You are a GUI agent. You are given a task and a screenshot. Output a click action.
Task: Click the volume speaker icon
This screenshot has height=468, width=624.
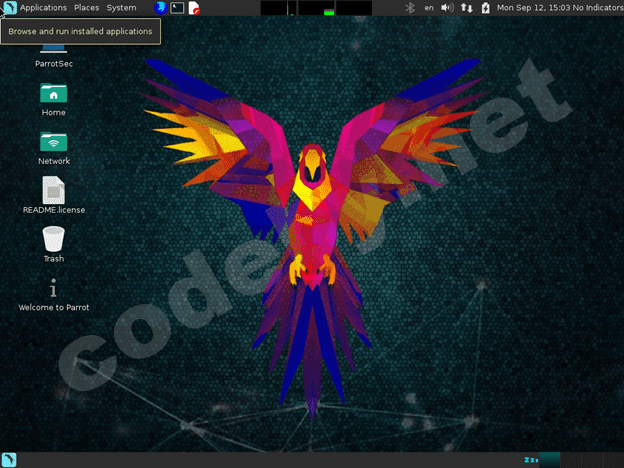[447, 8]
